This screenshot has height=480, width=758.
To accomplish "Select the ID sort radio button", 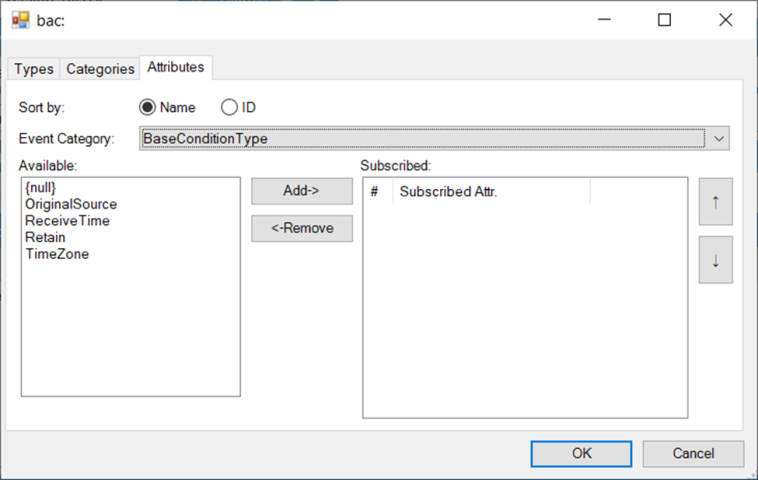I will point(229,107).
